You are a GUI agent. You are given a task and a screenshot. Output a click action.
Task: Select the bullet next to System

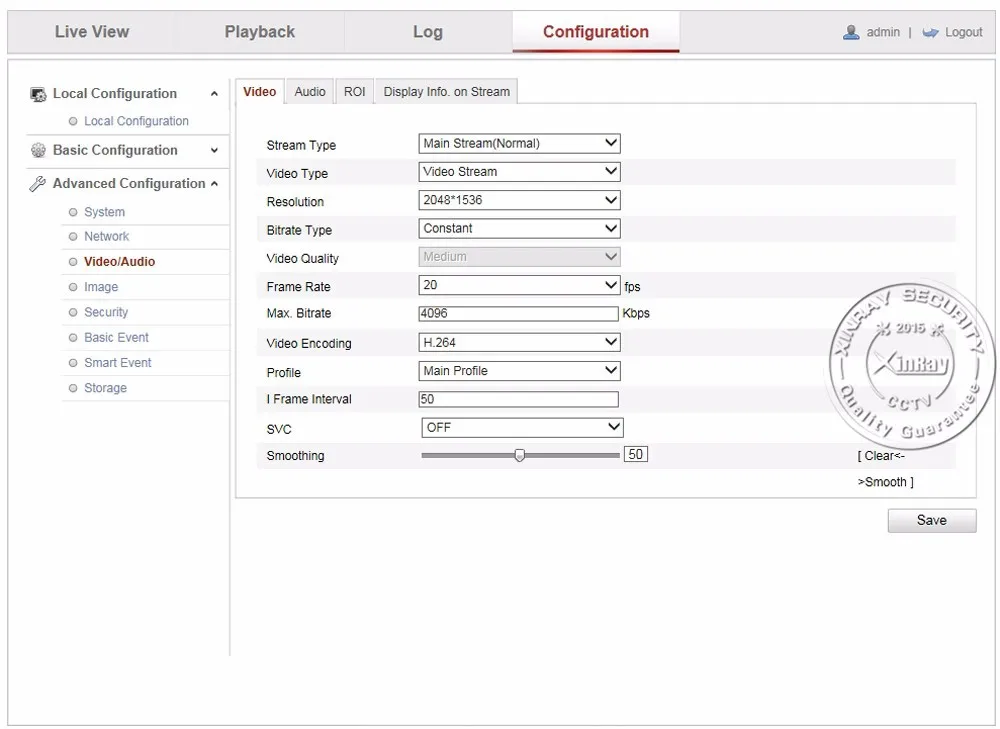[73, 212]
